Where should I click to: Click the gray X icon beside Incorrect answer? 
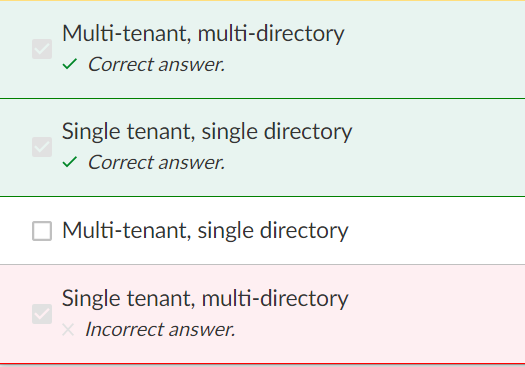[x=68, y=330]
